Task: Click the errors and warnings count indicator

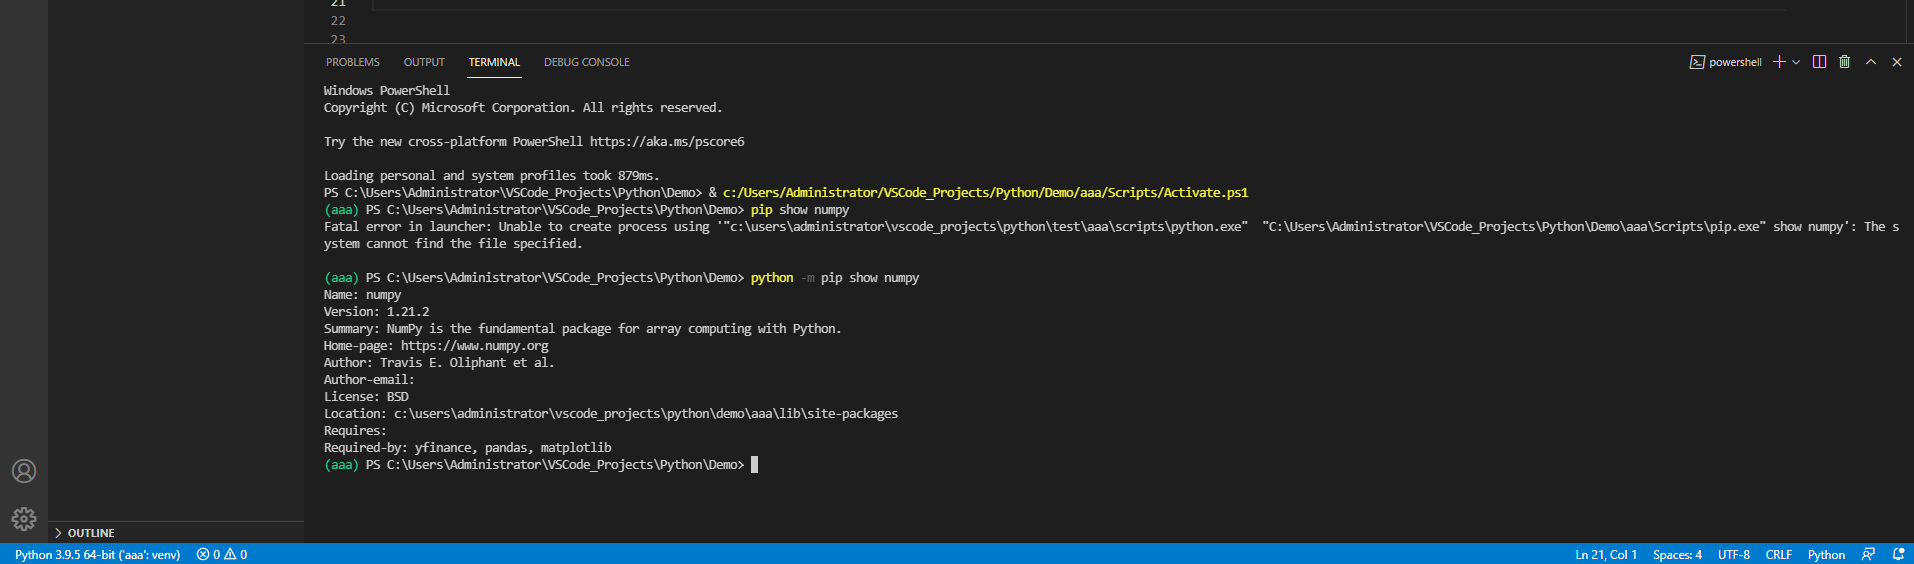Action: point(222,555)
